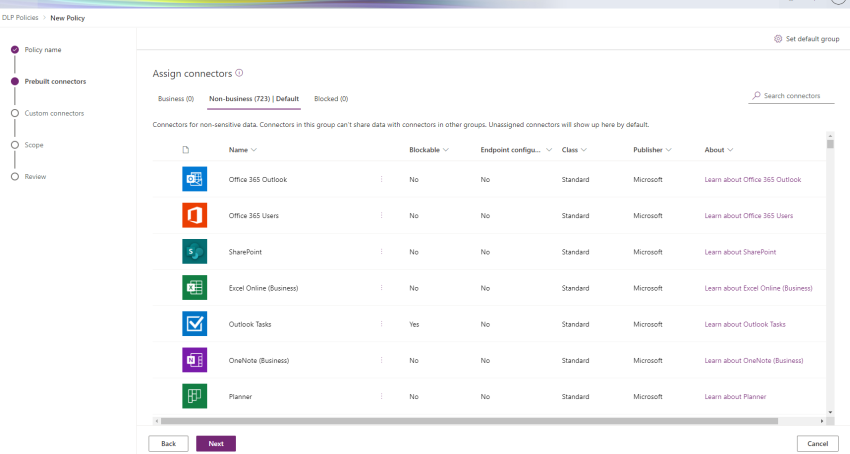Open more options for Excel Online (Business)

[x=382, y=288]
